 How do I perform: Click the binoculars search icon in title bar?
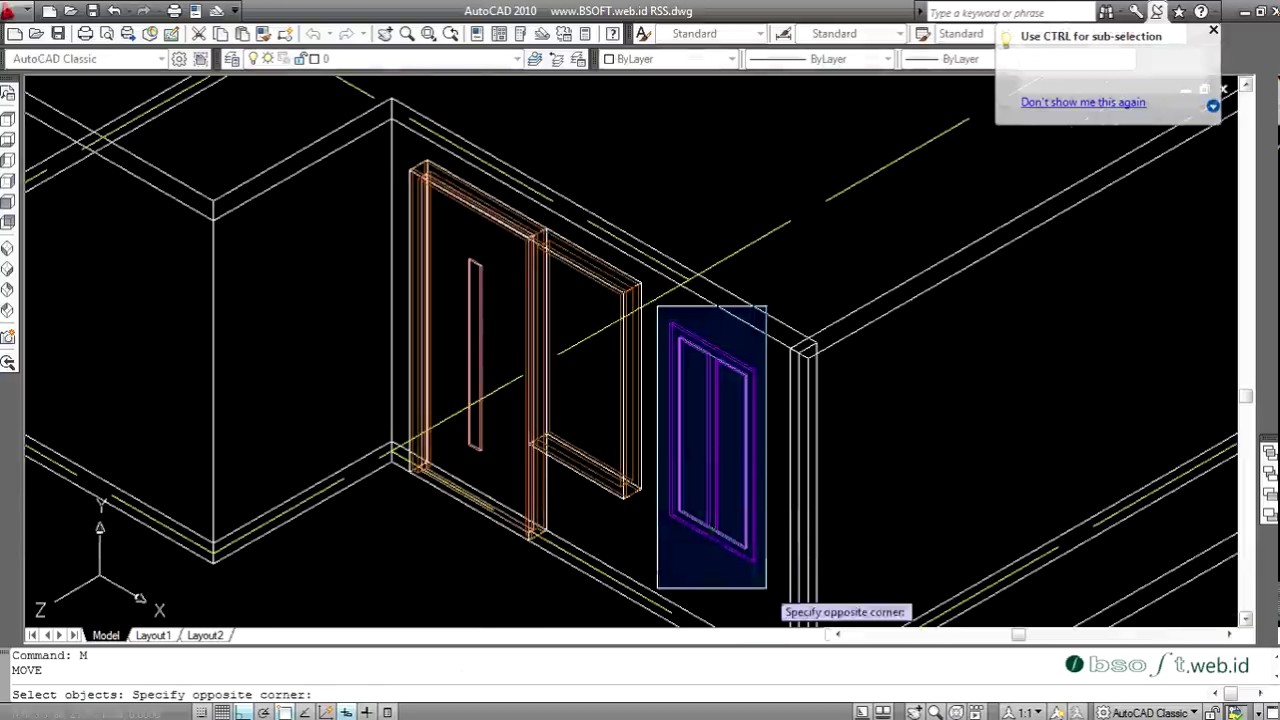[x=1106, y=12]
